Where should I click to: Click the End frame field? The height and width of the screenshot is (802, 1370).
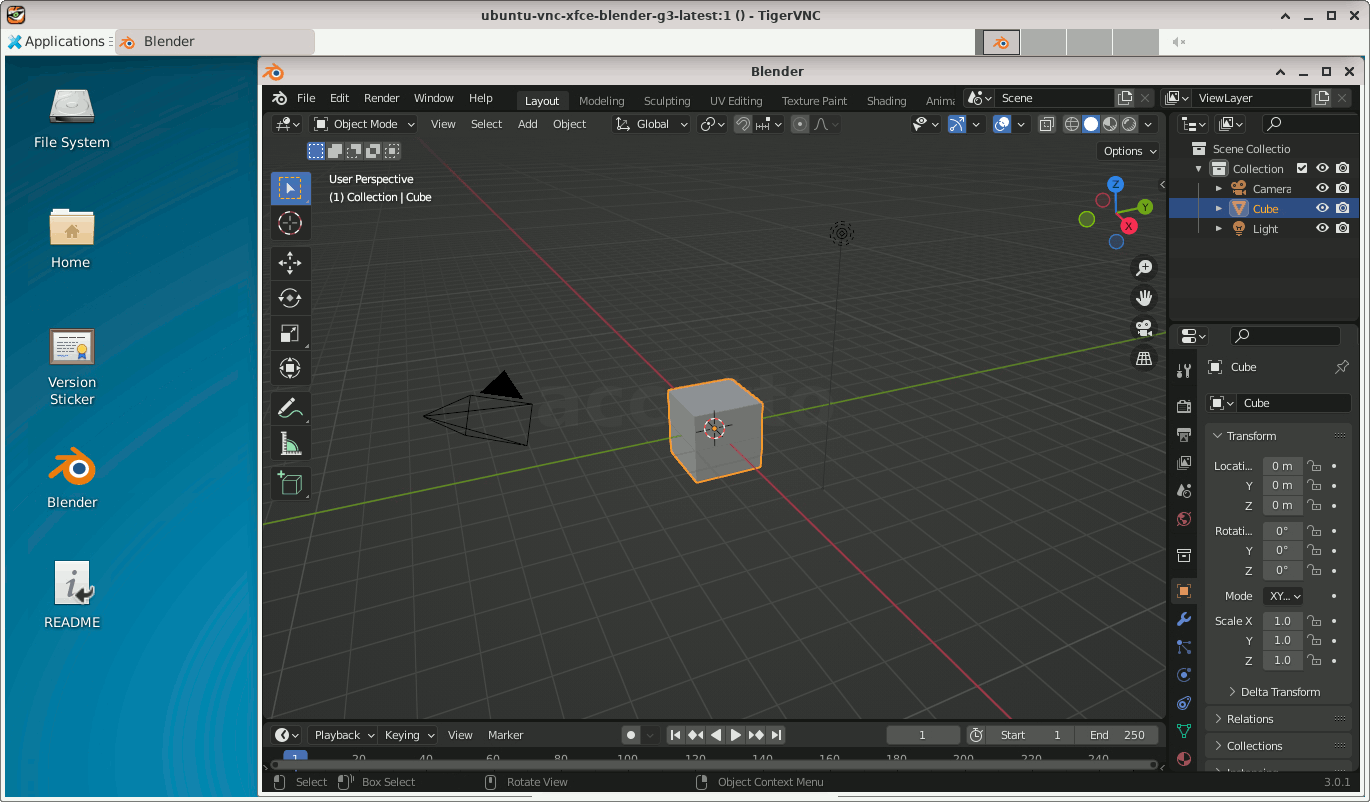click(1116, 735)
